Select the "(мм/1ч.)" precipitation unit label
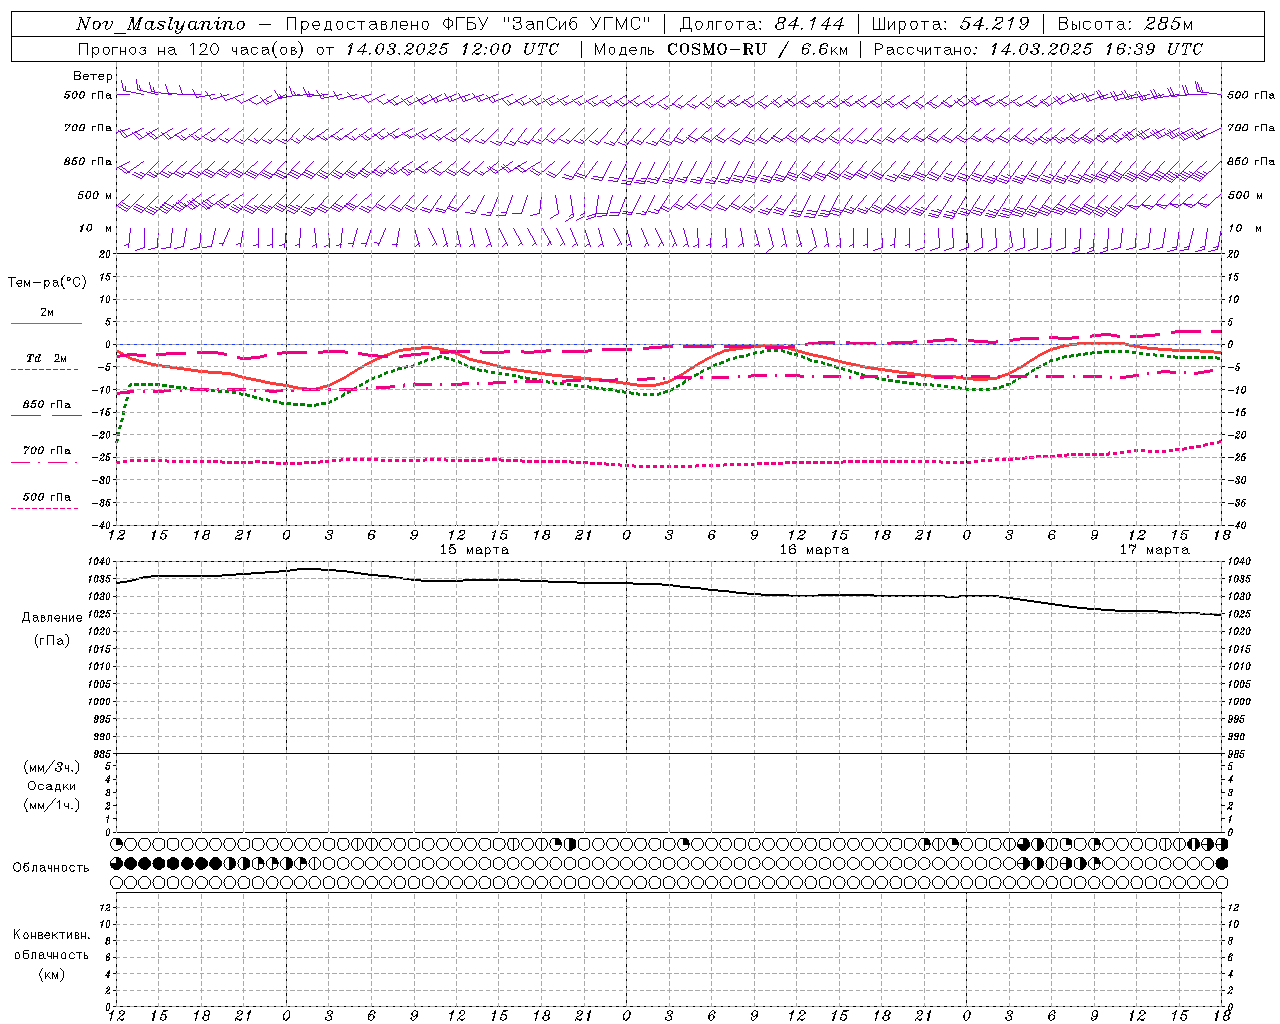The image size is (1280, 1024). click(x=52, y=805)
